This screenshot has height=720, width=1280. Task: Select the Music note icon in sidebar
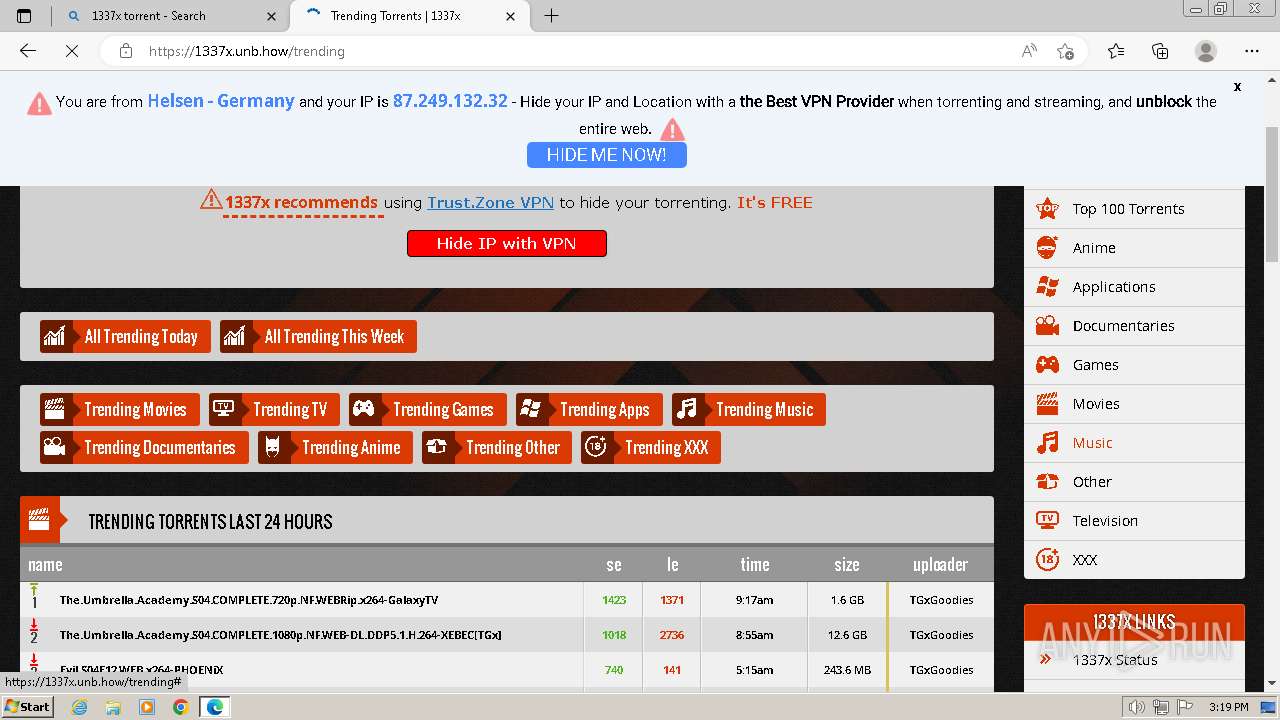coord(1047,442)
